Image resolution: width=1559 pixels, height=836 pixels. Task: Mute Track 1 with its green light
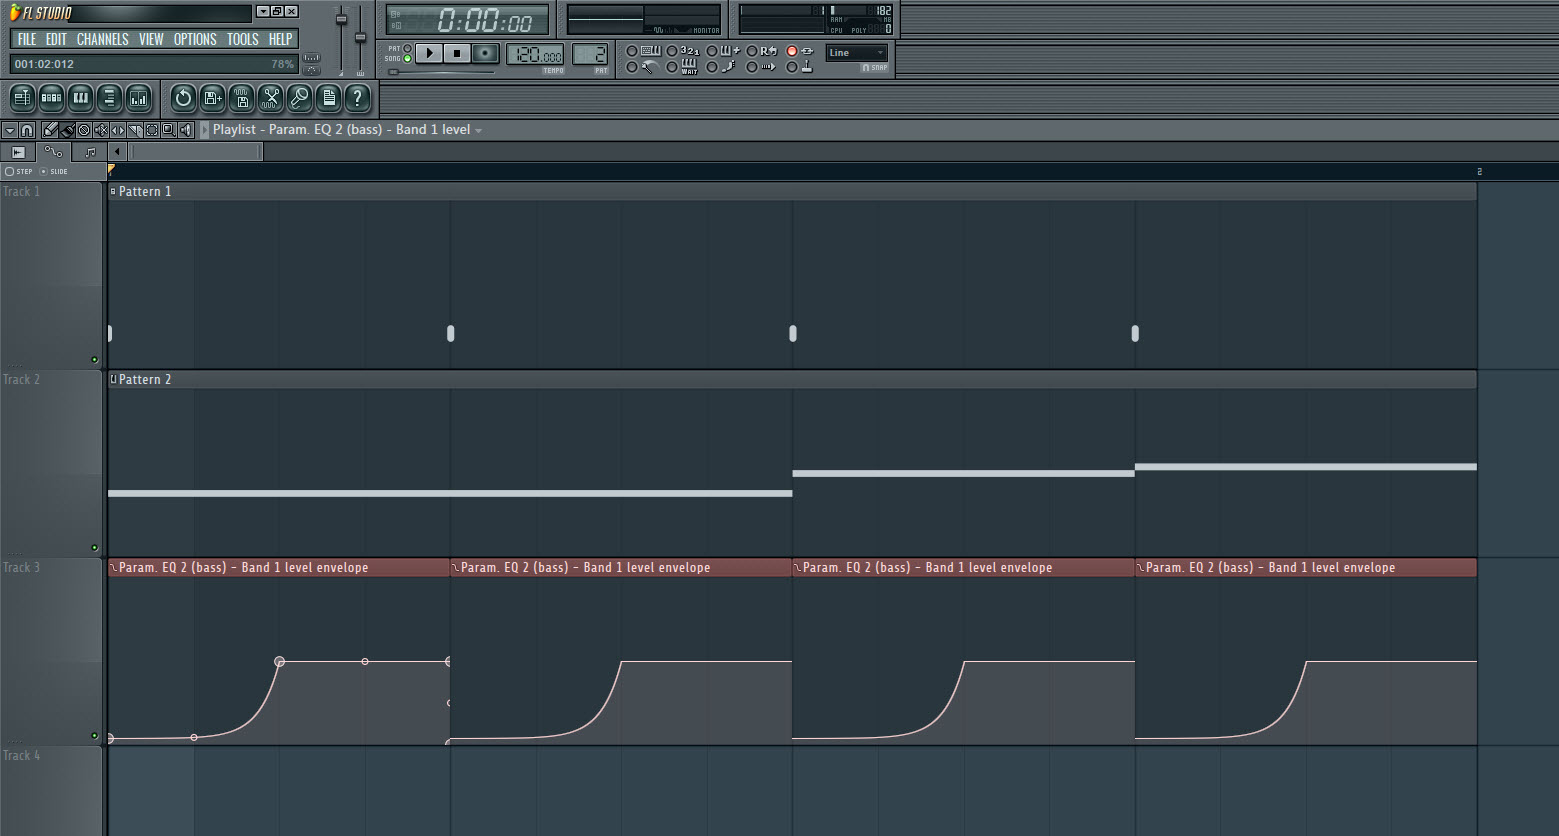click(x=95, y=360)
